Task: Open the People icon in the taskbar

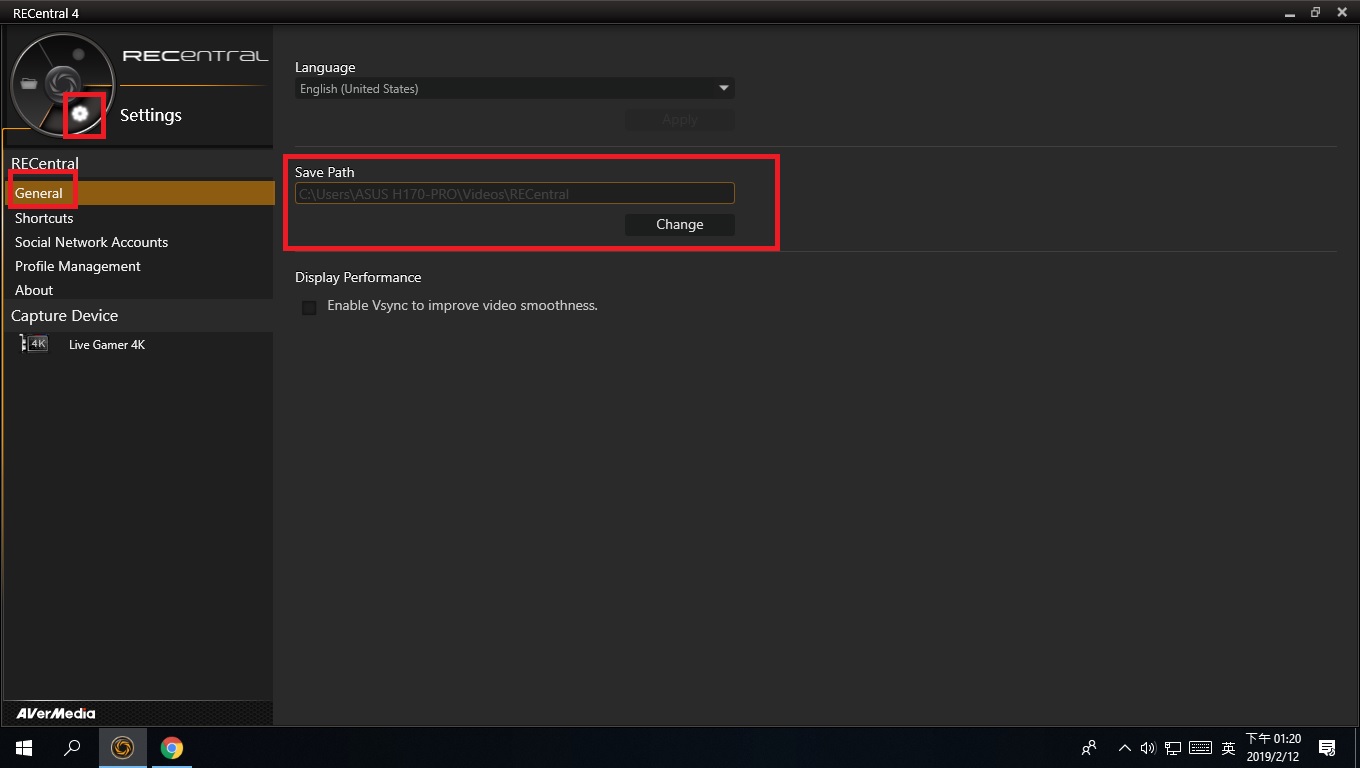Action: pos(1089,748)
